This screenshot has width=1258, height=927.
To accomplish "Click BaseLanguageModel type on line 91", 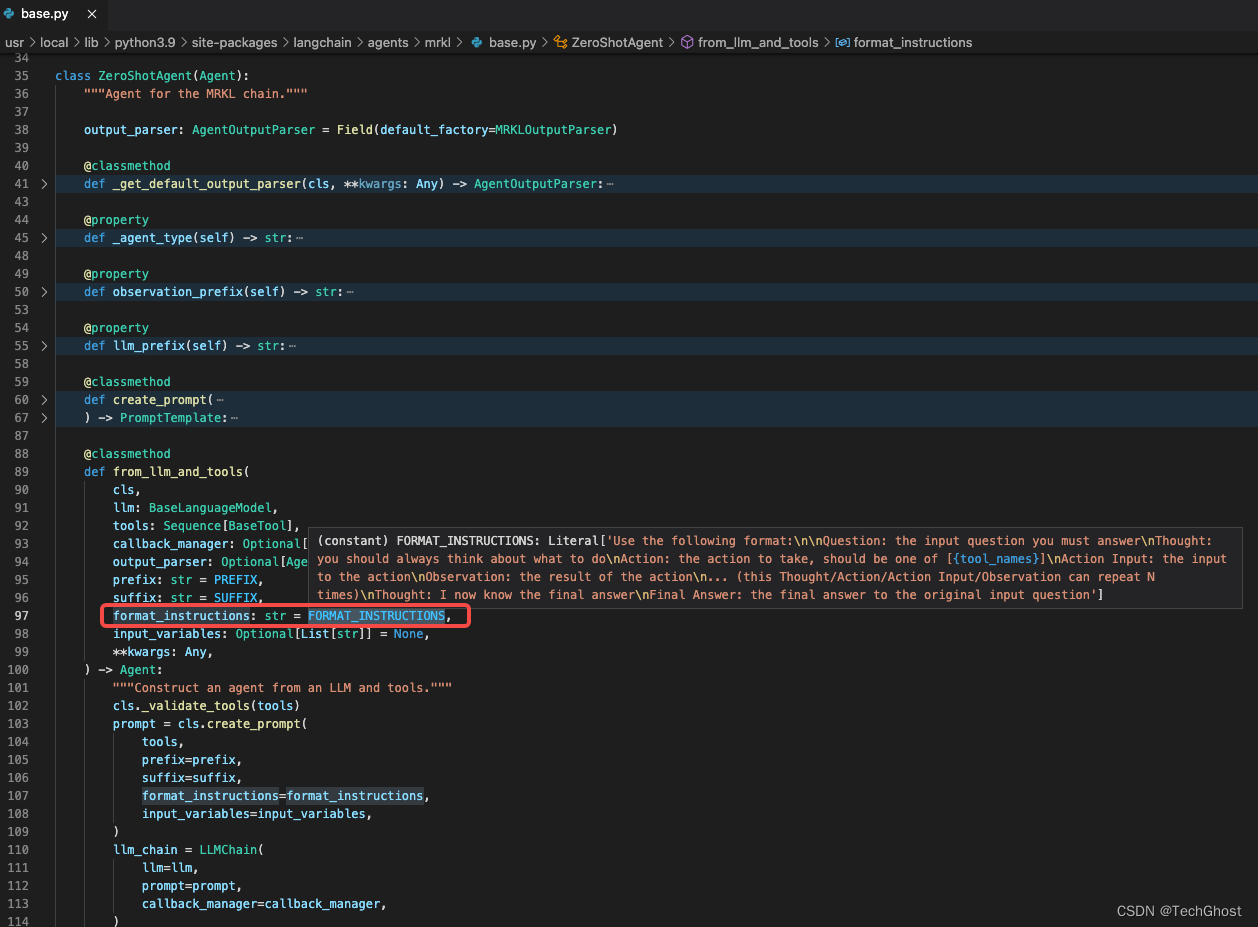I will (210, 508).
